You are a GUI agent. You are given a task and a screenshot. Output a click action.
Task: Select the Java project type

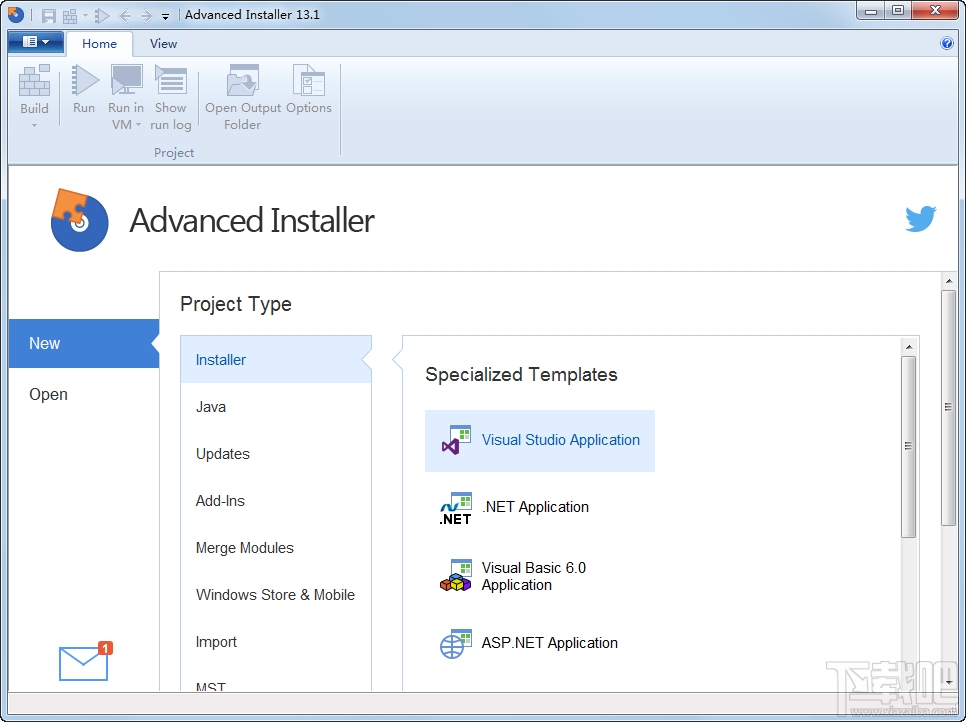coord(275,407)
